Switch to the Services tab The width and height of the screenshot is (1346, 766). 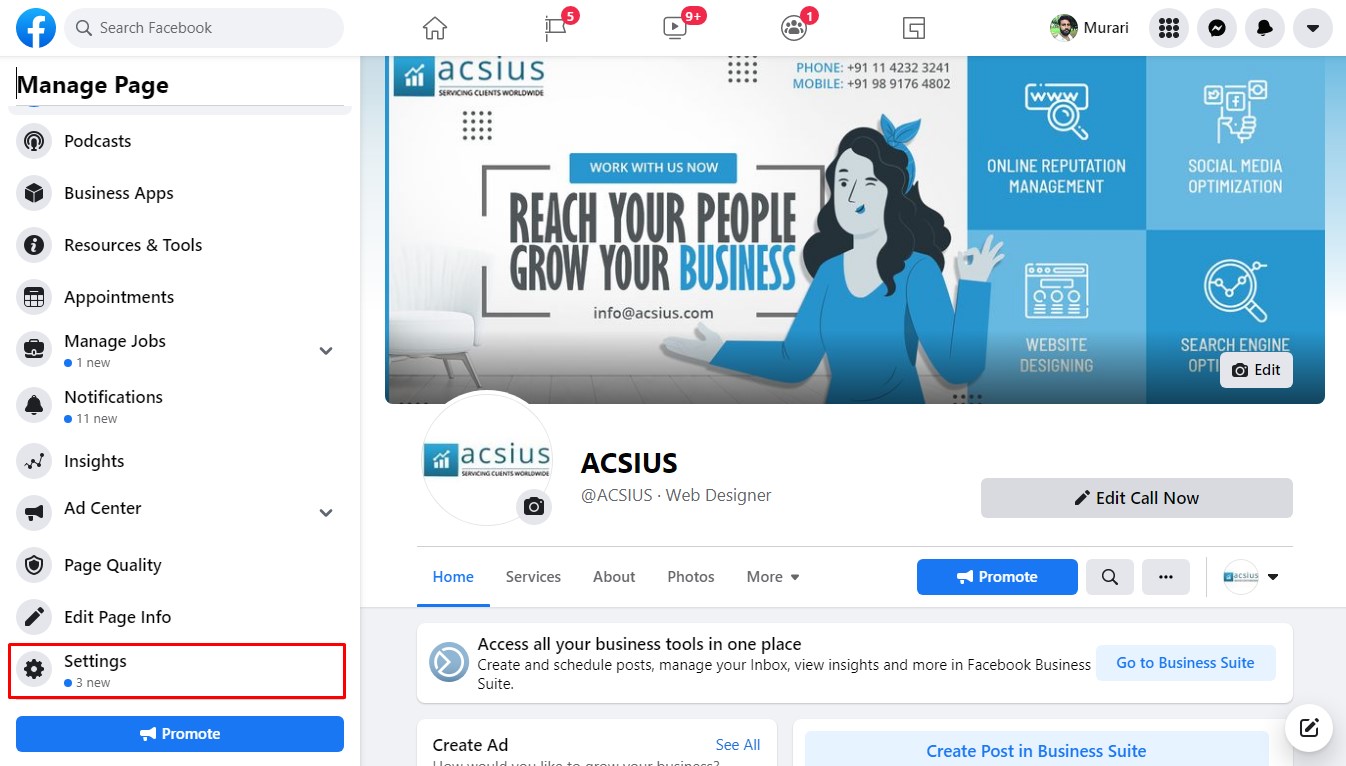(533, 577)
